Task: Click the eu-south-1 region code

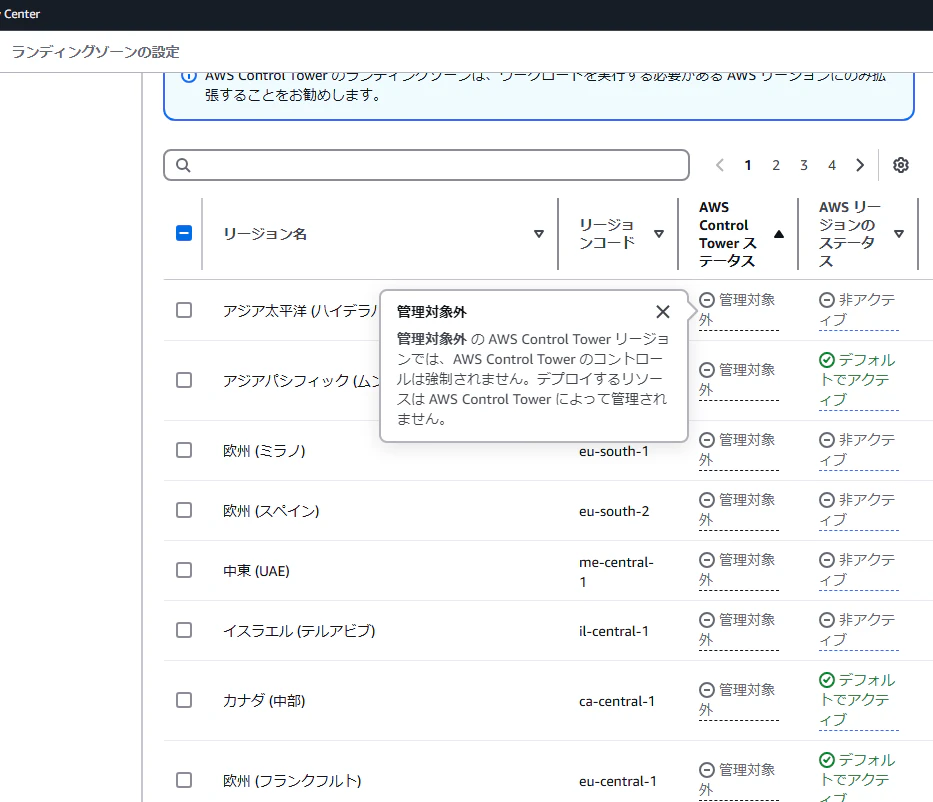Action: (x=613, y=452)
